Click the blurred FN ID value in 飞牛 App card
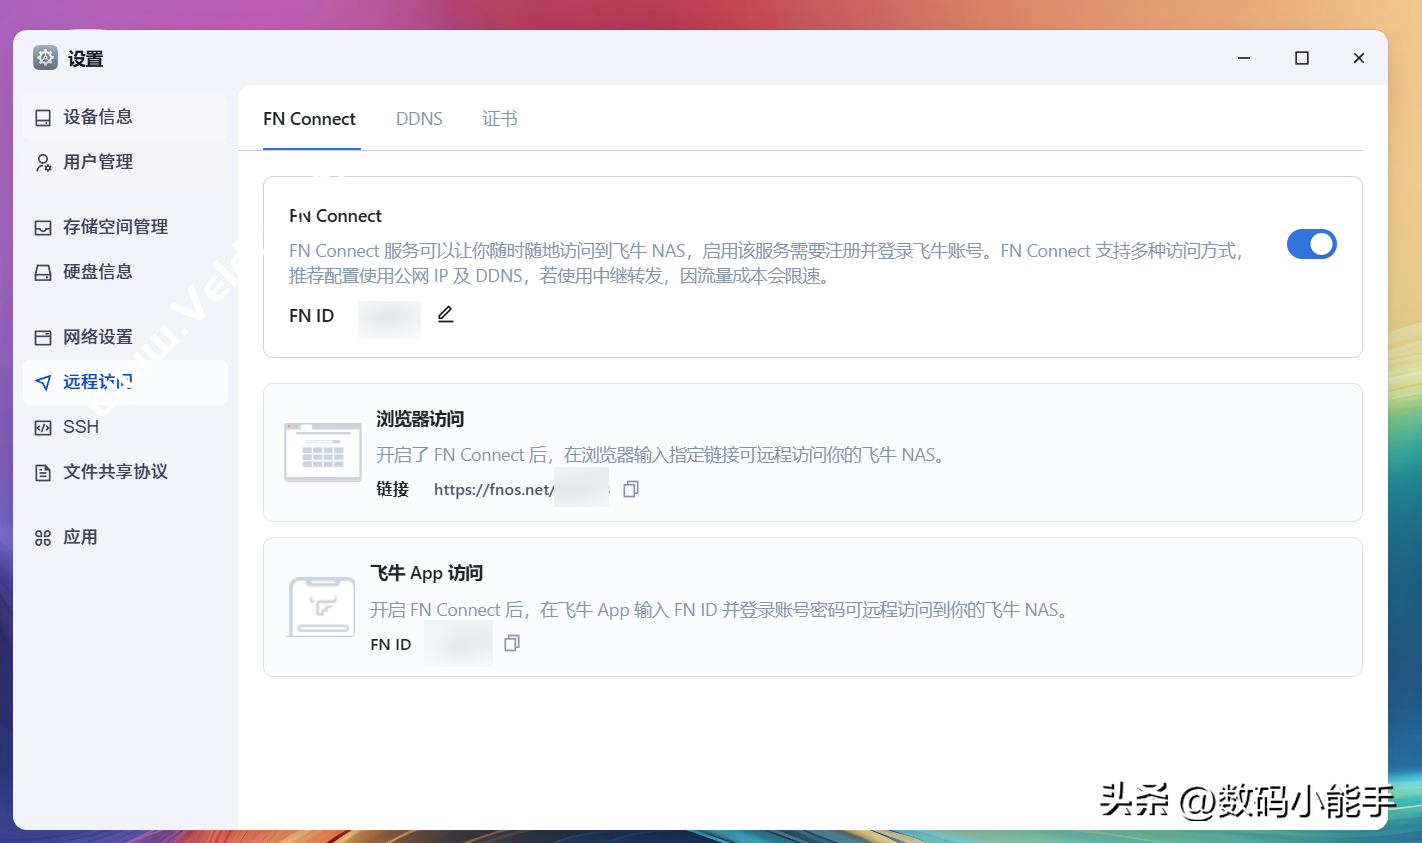This screenshot has height=843, width=1422. [x=458, y=643]
